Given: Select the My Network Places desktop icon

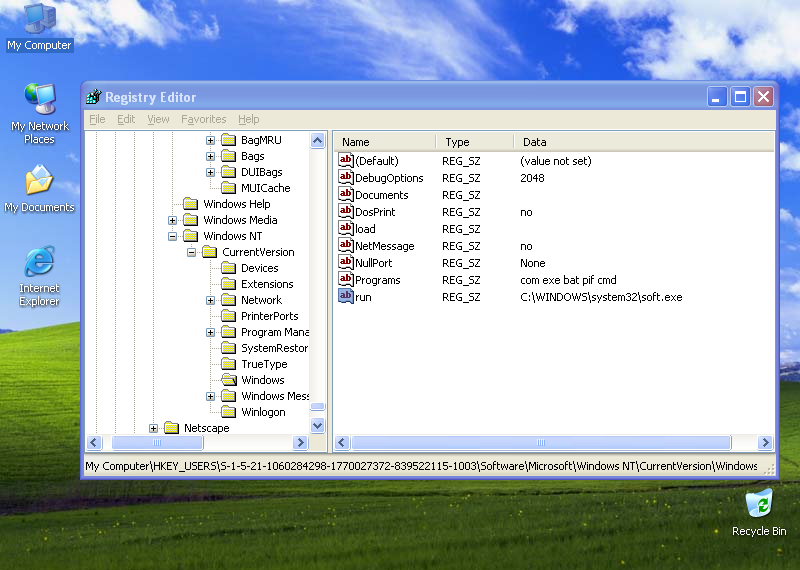Looking at the screenshot, I should 39,114.
